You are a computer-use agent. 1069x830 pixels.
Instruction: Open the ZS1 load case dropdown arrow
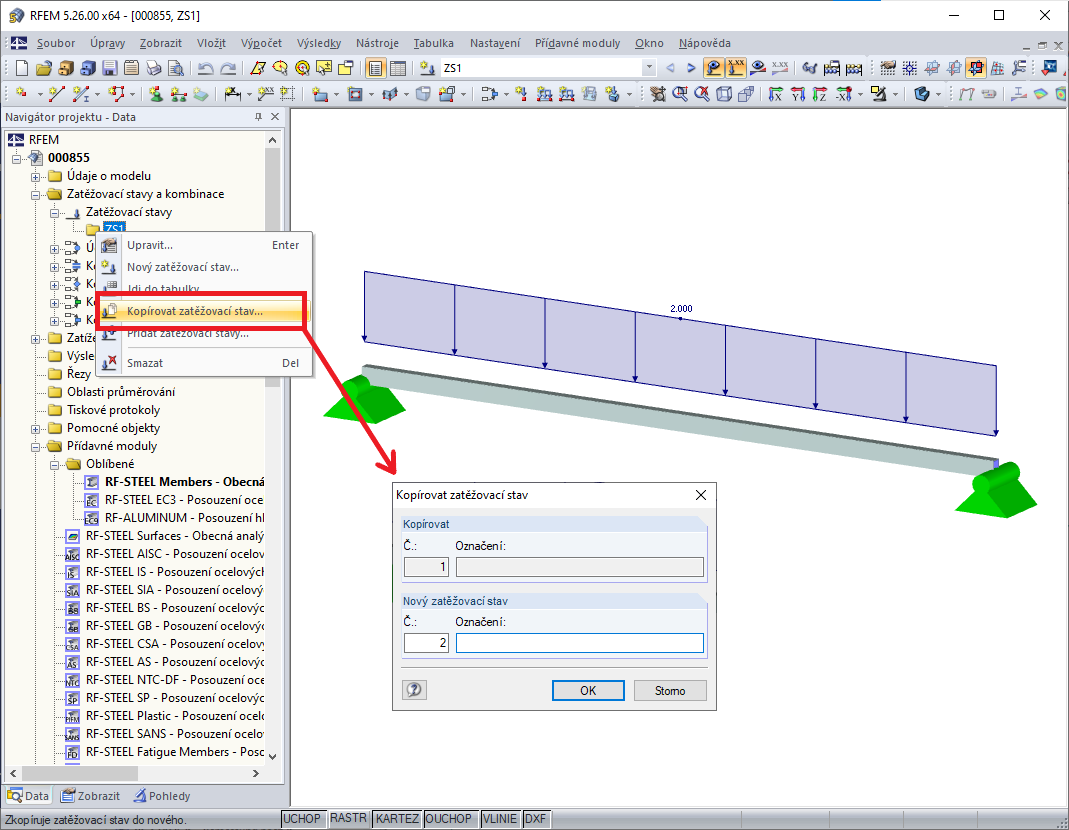[649, 68]
